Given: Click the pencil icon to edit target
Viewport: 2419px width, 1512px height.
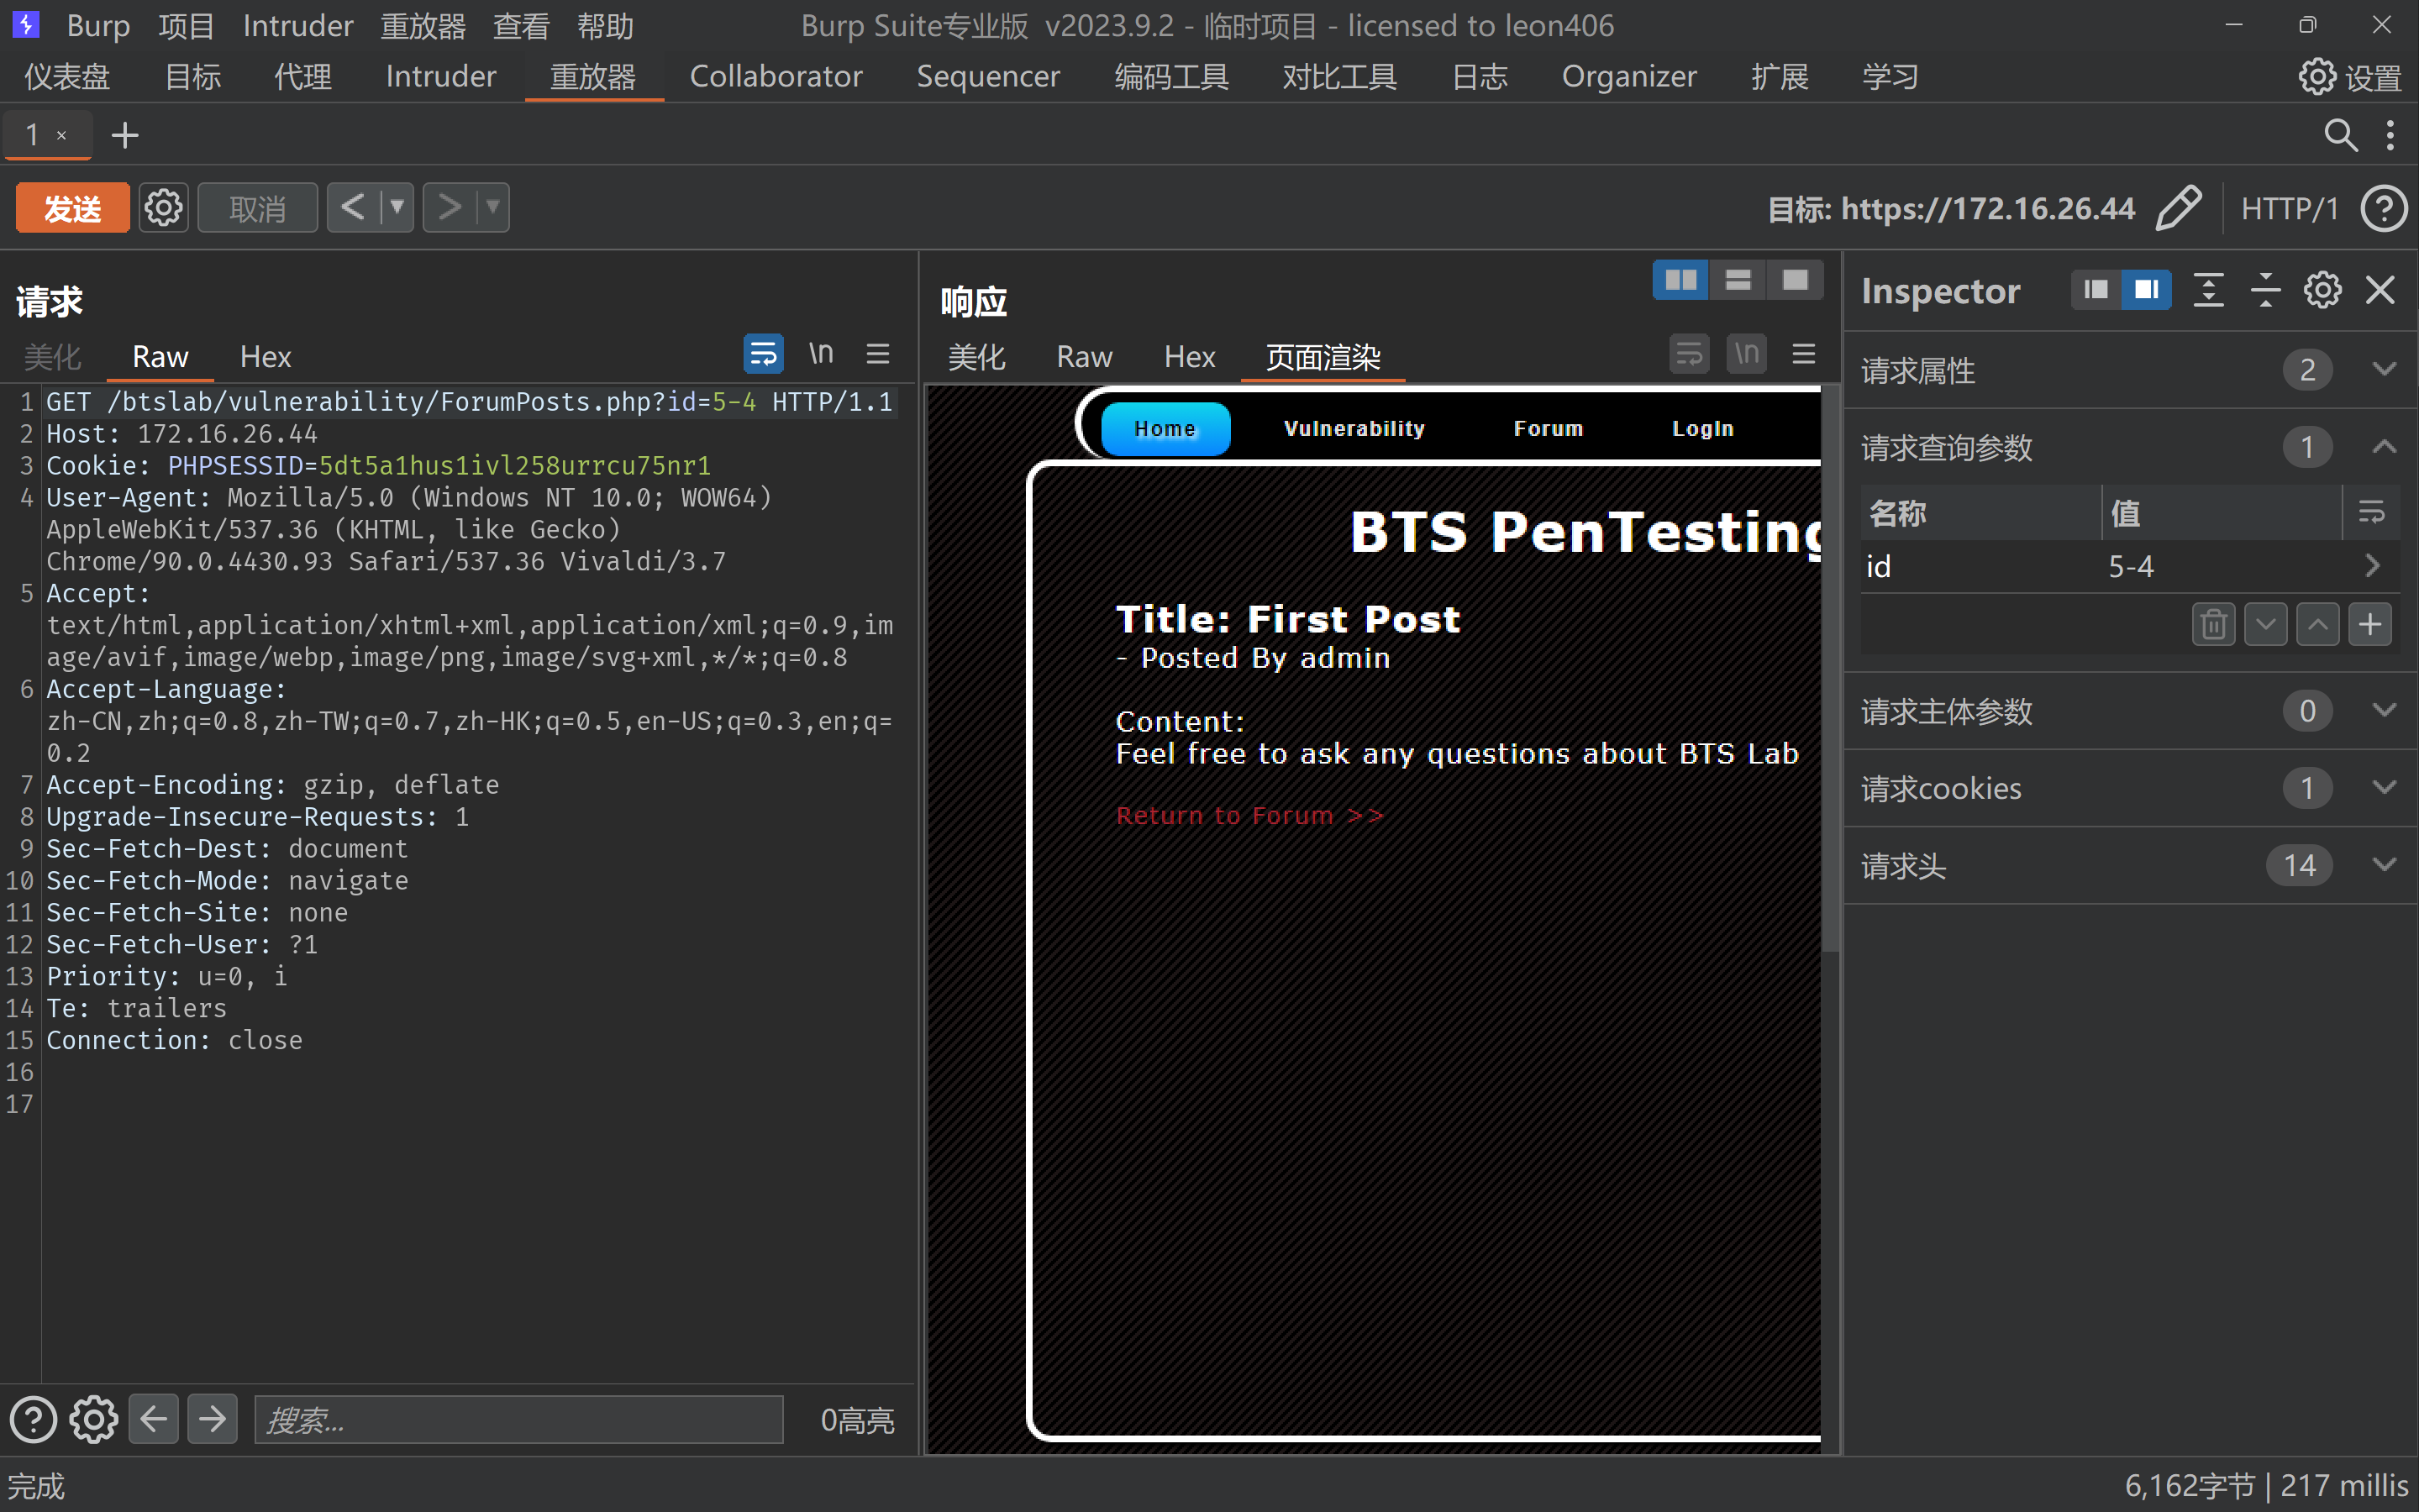Looking at the screenshot, I should pyautogui.click(x=2177, y=208).
